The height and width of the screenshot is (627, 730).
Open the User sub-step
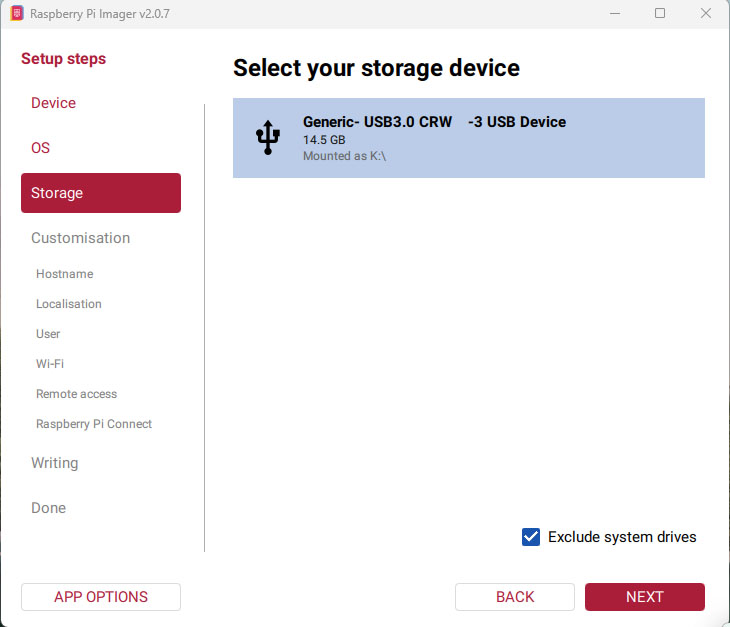pyautogui.click(x=48, y=334)
